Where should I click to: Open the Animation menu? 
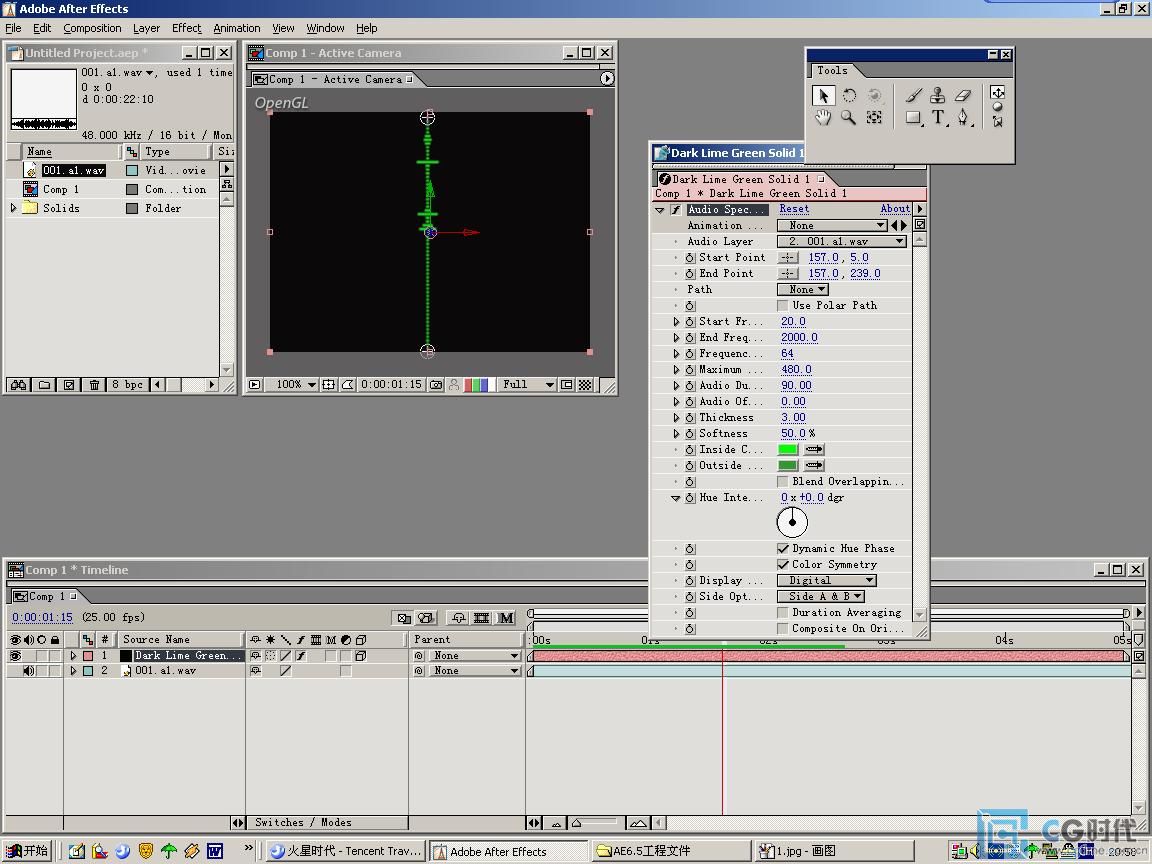[x=237, y=28]
